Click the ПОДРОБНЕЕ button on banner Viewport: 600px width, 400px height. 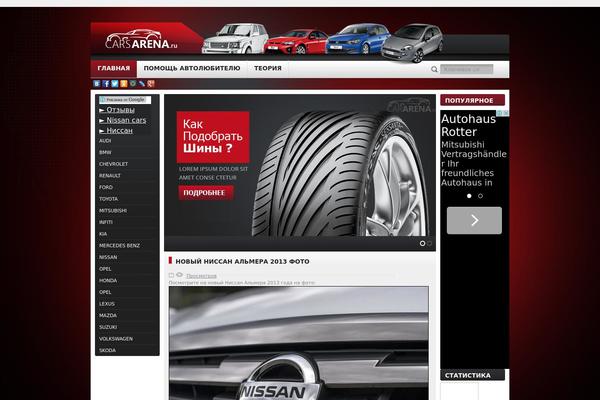(x=205, y=193)
